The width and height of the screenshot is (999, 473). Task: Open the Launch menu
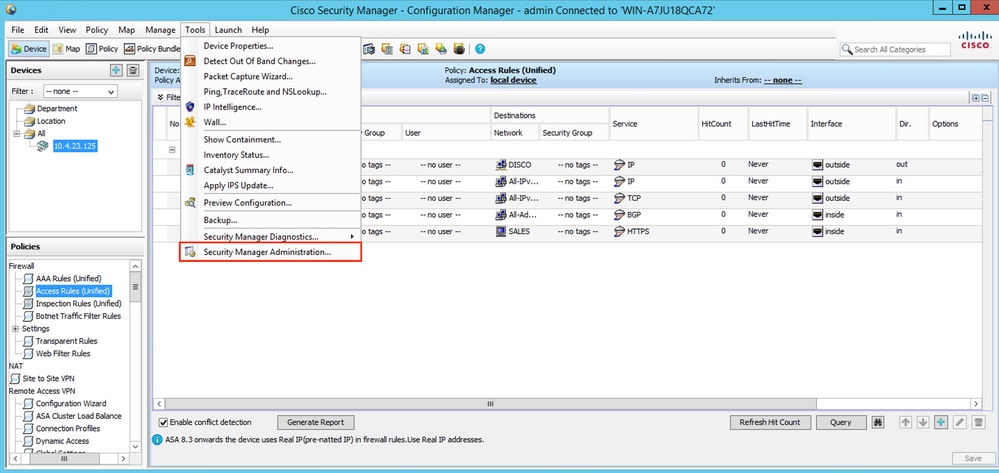coord(228,29)
